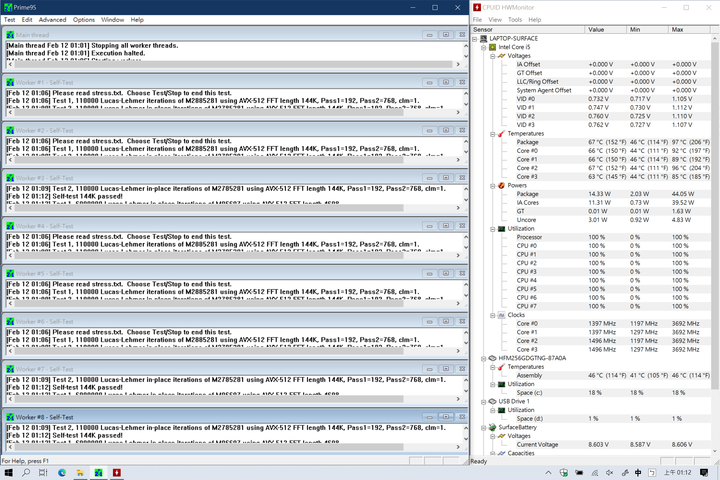Collapse the Intel Core i5 node

tap(484, 47)
